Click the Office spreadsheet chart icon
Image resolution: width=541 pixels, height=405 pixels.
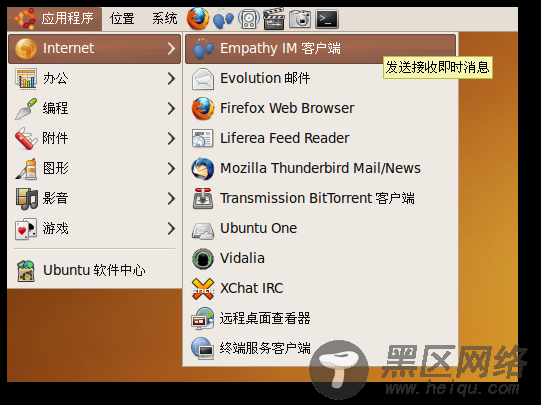click(26, 79)
